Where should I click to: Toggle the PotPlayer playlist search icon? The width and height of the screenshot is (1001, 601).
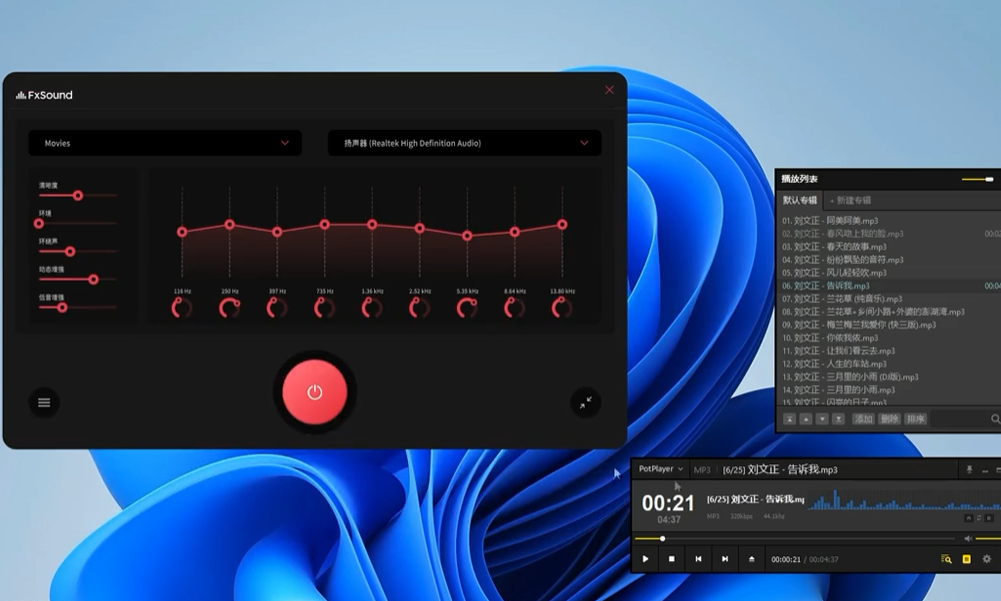(x=946, y=559)
